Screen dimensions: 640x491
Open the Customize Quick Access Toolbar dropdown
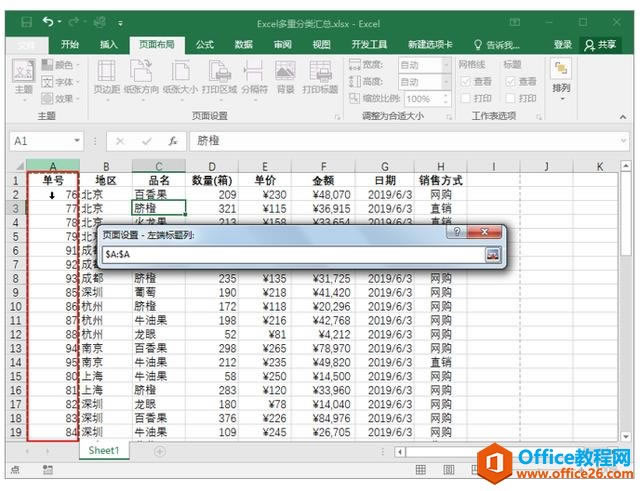point(120,23)
